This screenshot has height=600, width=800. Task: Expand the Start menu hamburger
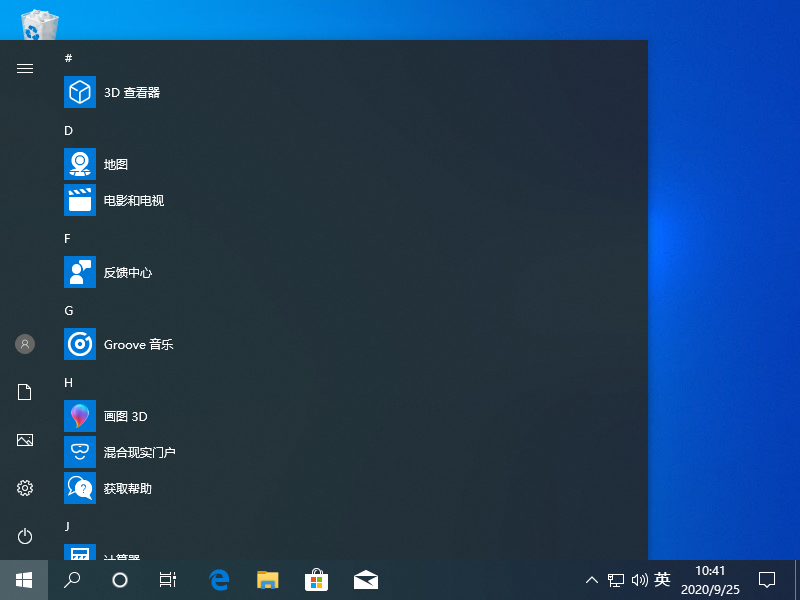click(x=24, y=68)
